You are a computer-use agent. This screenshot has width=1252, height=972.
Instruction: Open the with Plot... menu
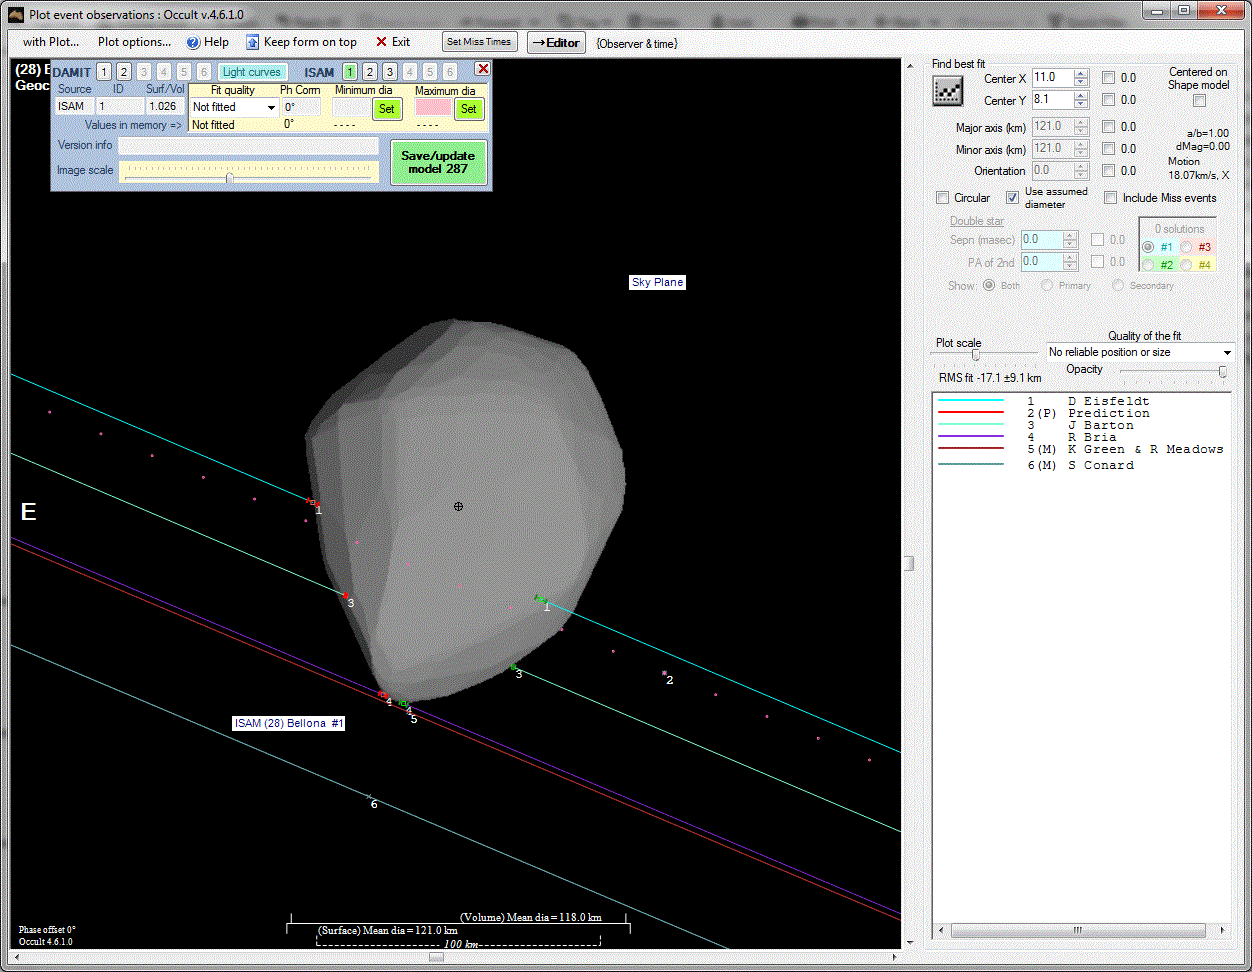point(50,42)
